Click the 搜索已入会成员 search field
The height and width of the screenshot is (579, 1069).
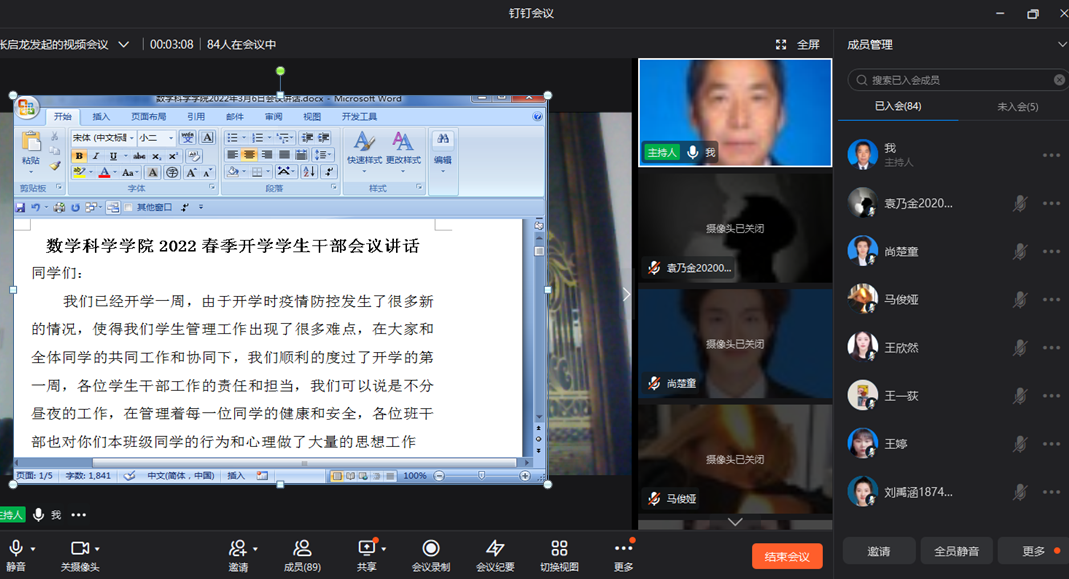(950, 80)
